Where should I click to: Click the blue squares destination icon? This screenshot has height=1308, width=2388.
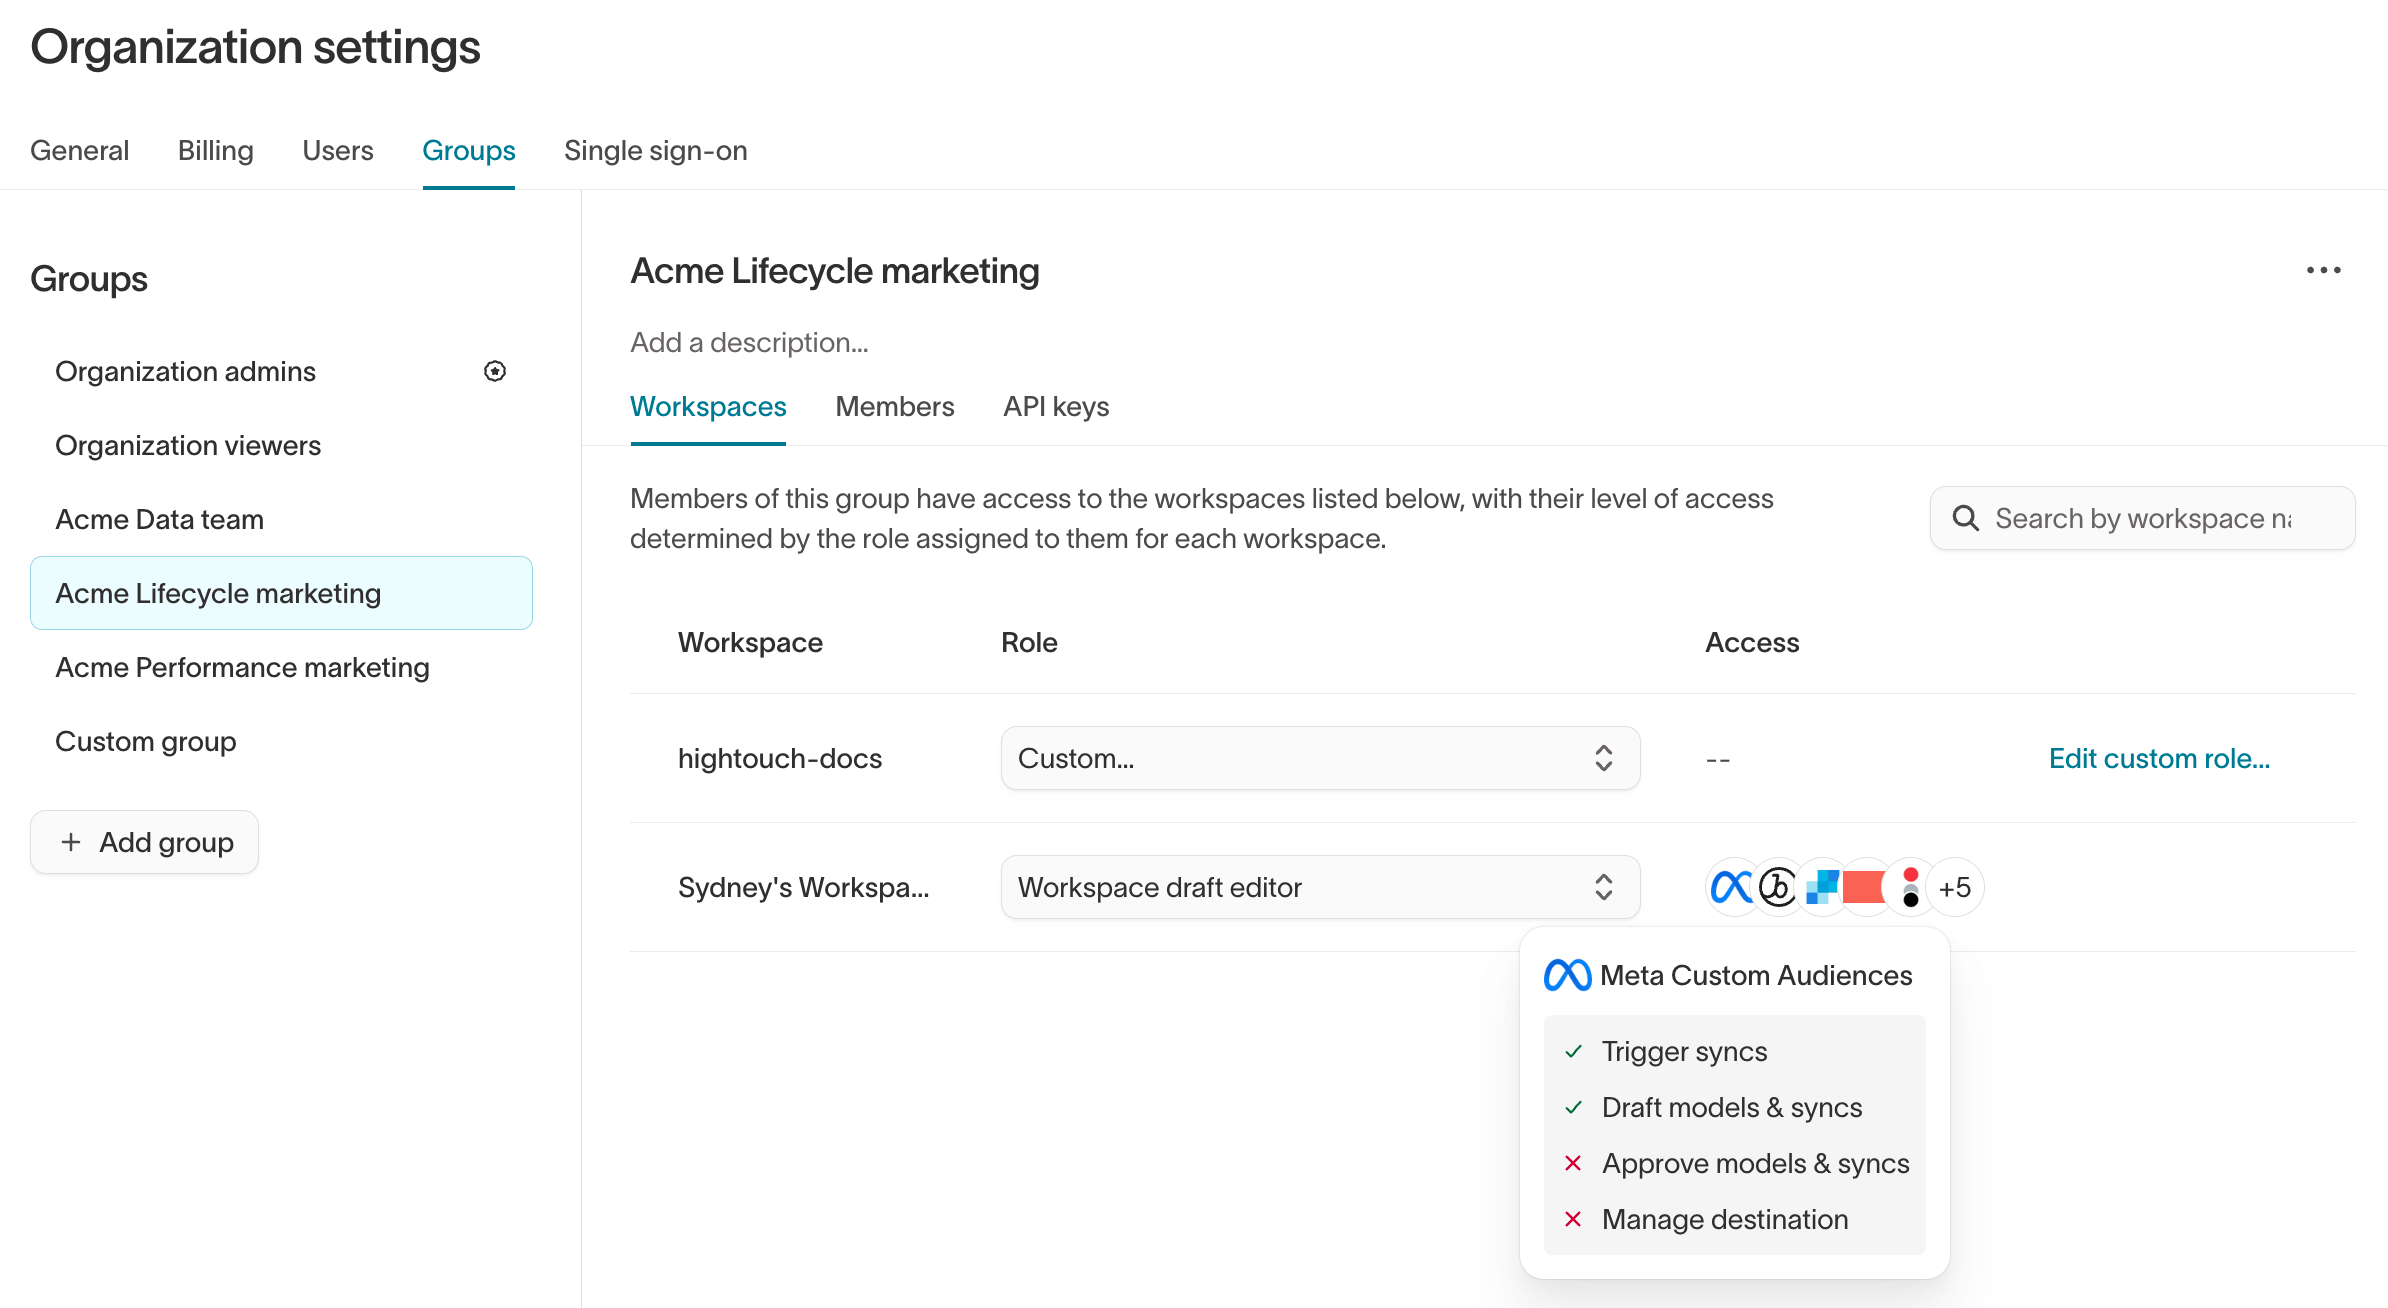(1822, 887)
